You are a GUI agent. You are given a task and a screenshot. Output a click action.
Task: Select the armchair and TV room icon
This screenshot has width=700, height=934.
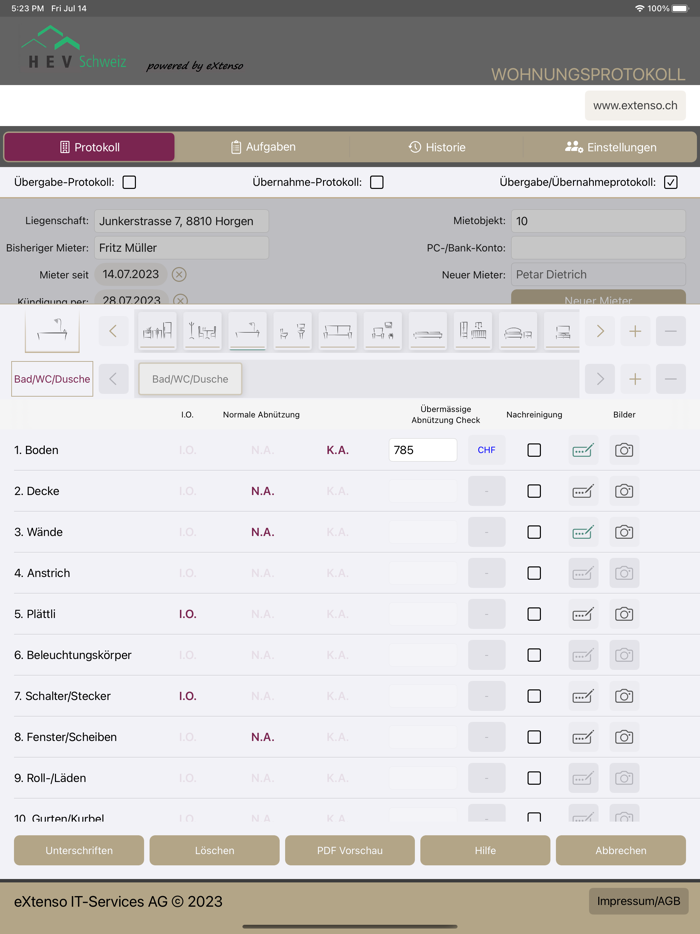(x=382, y=331)
